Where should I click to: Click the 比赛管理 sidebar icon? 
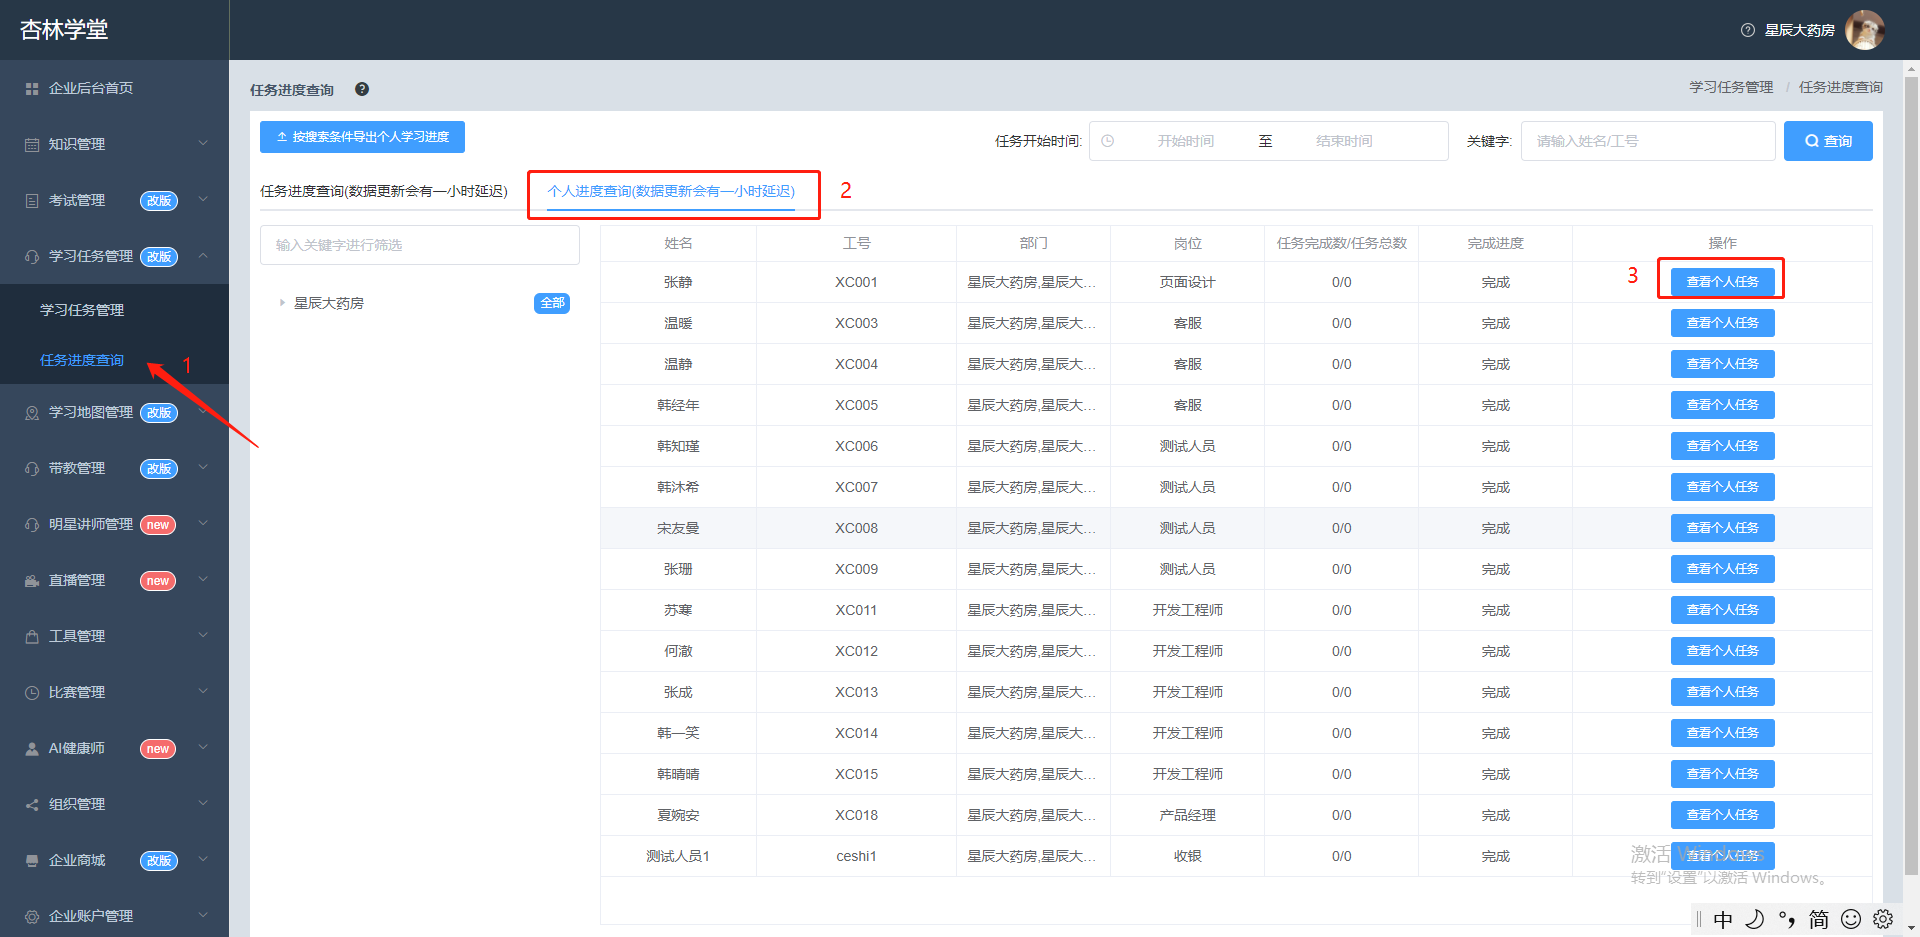pos(32,693)
